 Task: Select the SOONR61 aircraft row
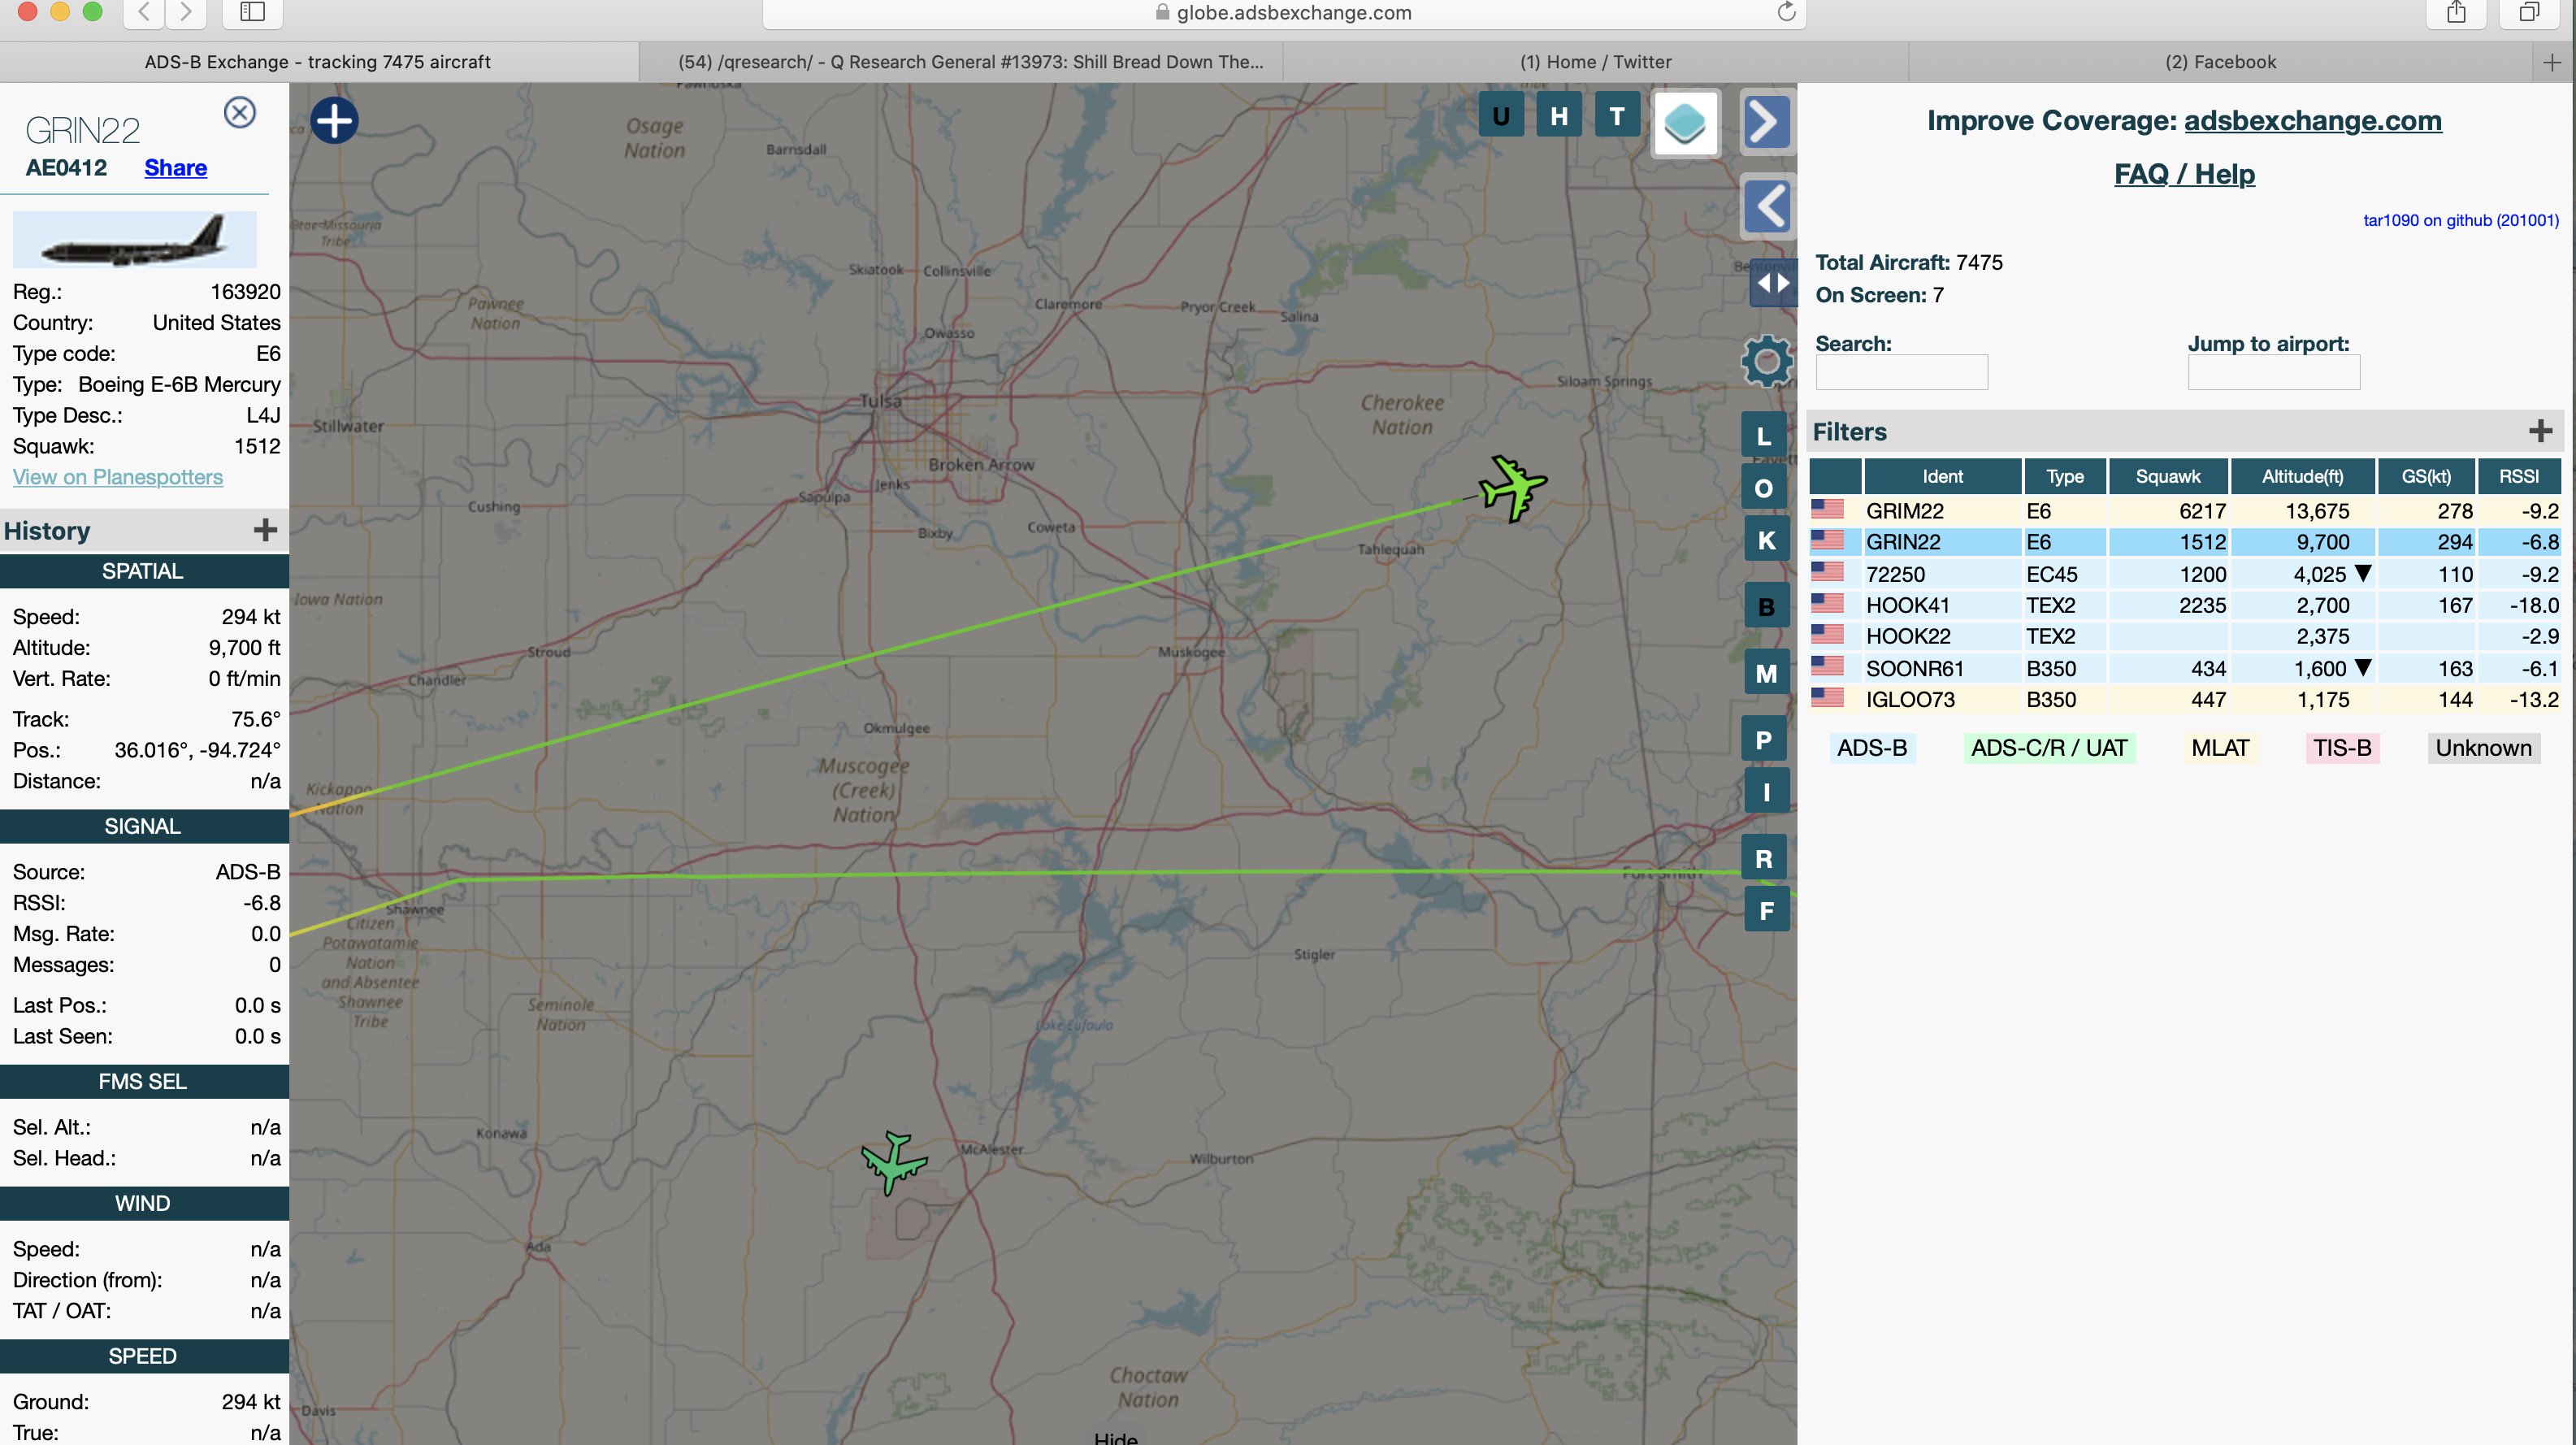(x=2185, y=668)
